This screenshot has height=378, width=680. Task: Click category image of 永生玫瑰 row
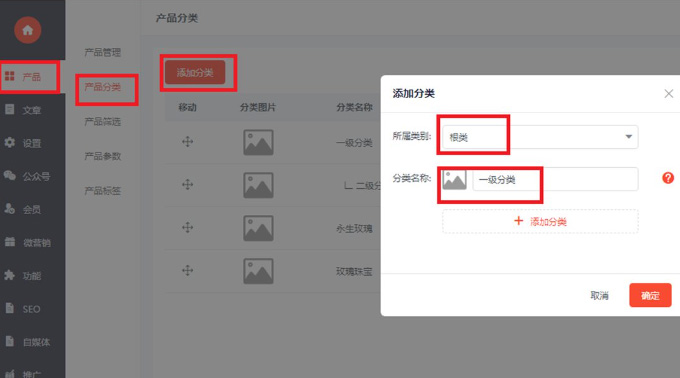tap(258, 228)
